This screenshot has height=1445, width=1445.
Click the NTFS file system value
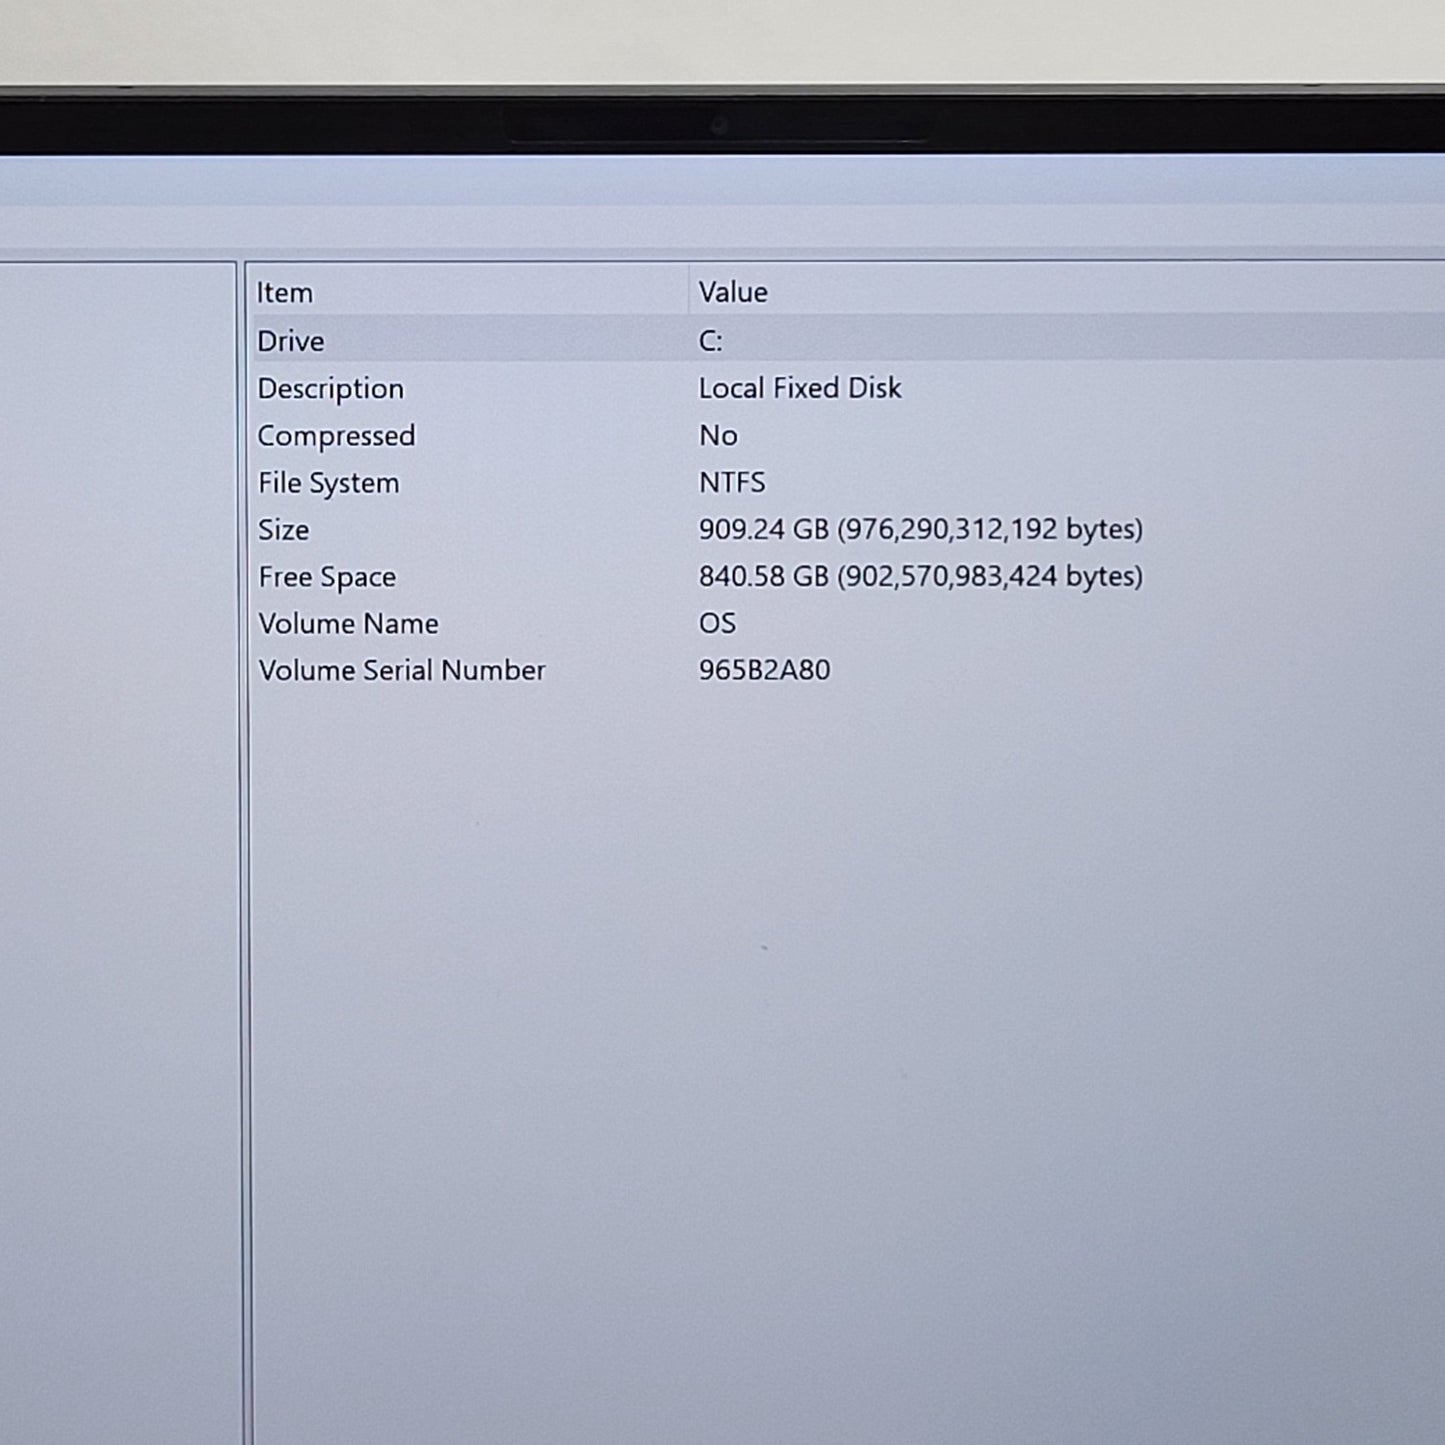pyautogui.click(x=732, y=482)
